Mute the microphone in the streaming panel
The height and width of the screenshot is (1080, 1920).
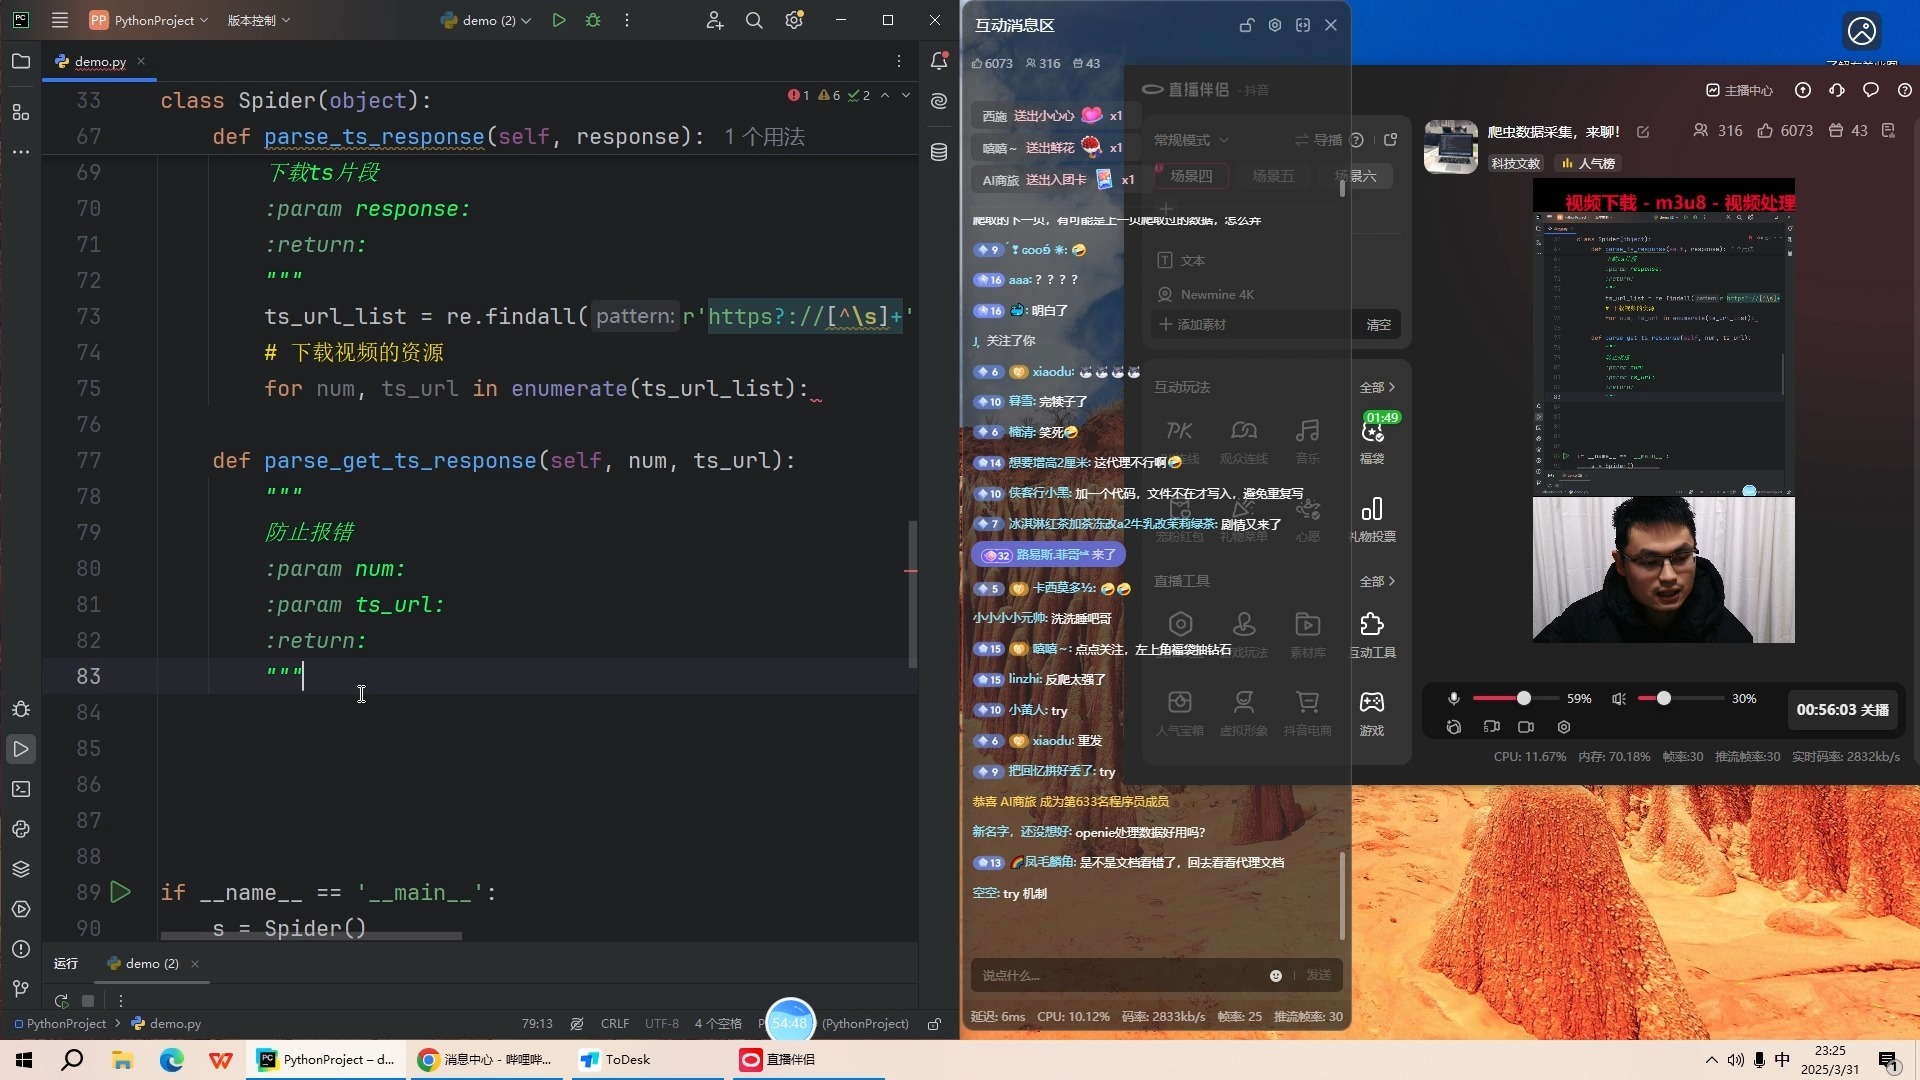1454,699
